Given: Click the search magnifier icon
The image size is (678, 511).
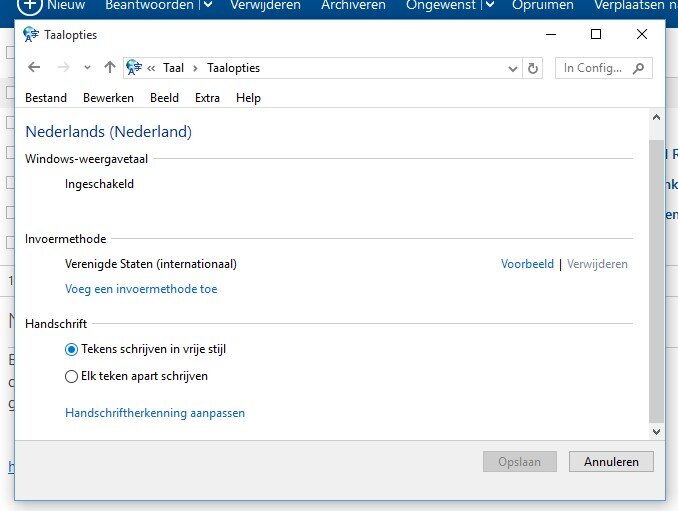Looking at the screenshot, I should [x=638, y=68].
